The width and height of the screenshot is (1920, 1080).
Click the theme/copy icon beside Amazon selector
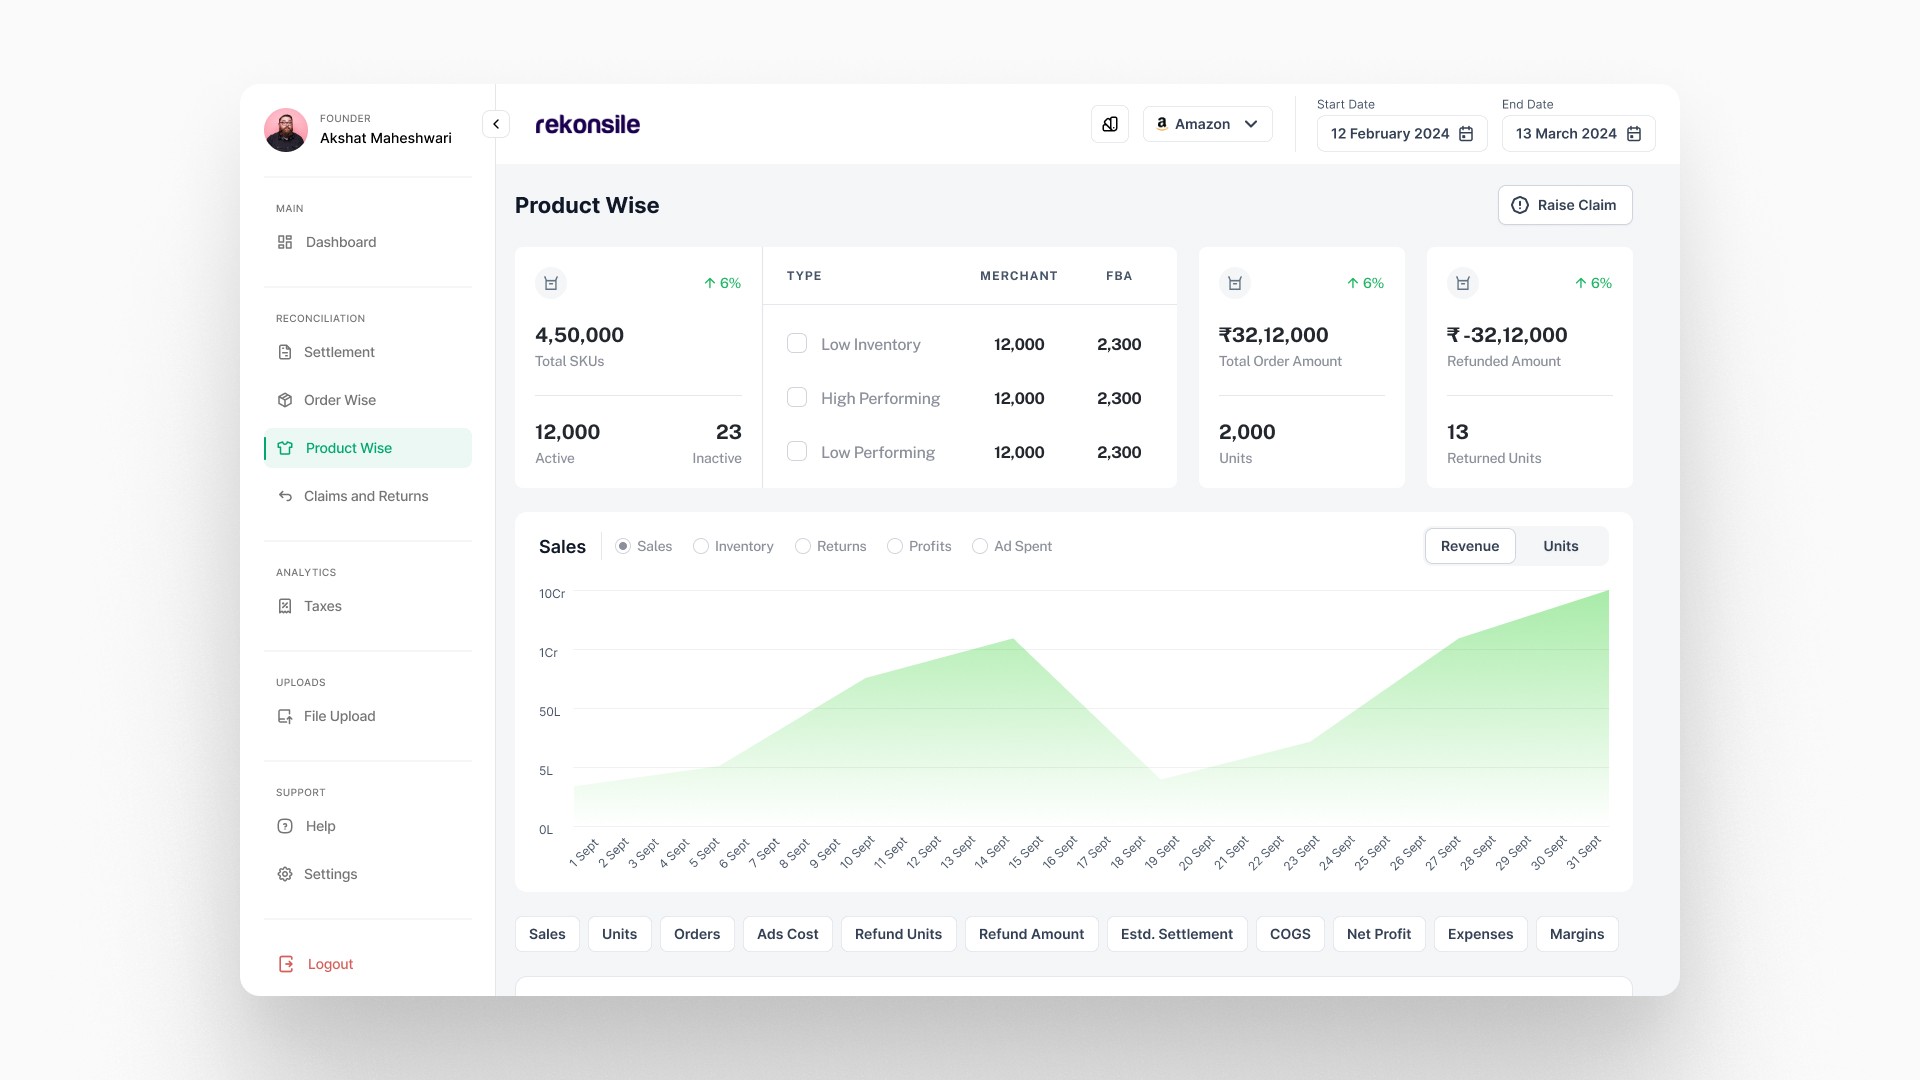pos(1109,124)
